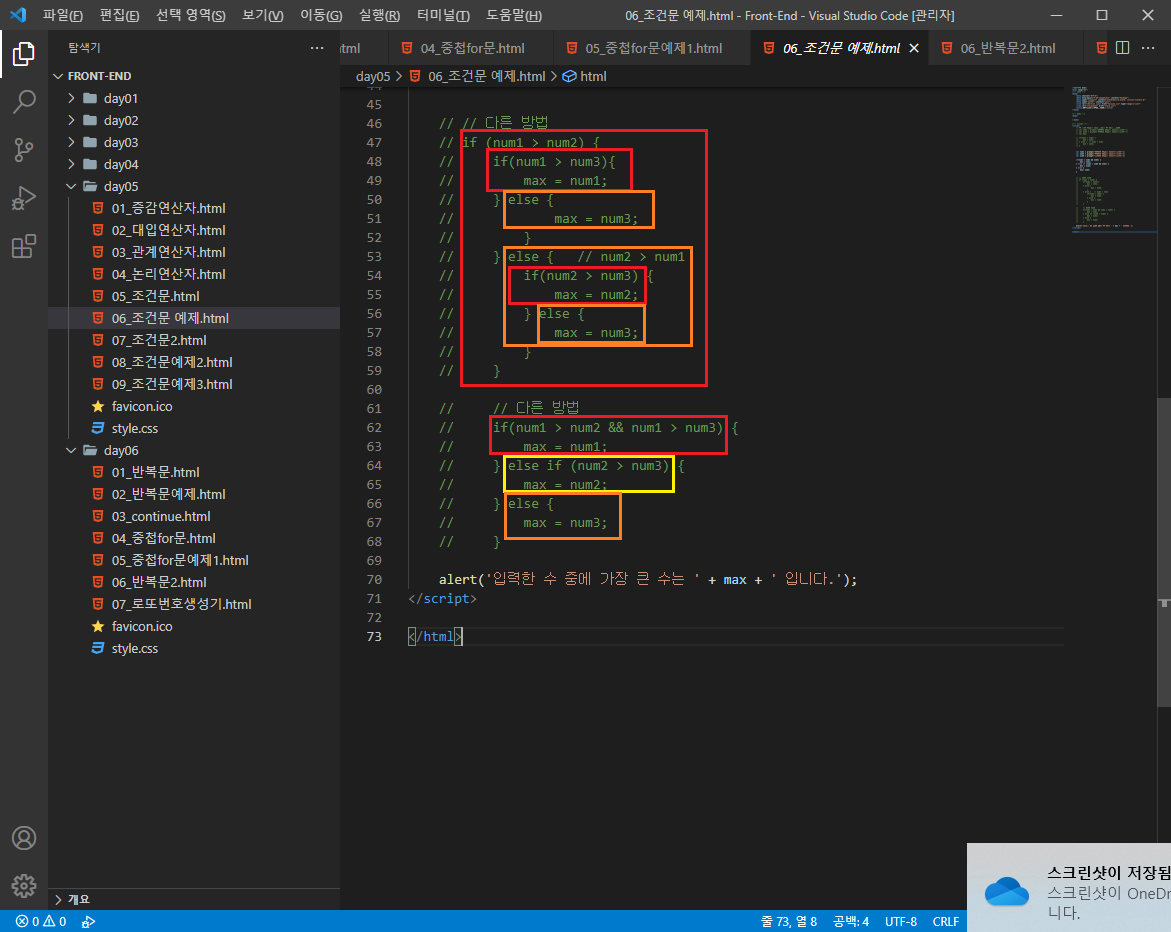Open the 선택 영역(S) menu
Image resolution: width=1171 pixels, height=932 pixels.
[x=190, y=15]
